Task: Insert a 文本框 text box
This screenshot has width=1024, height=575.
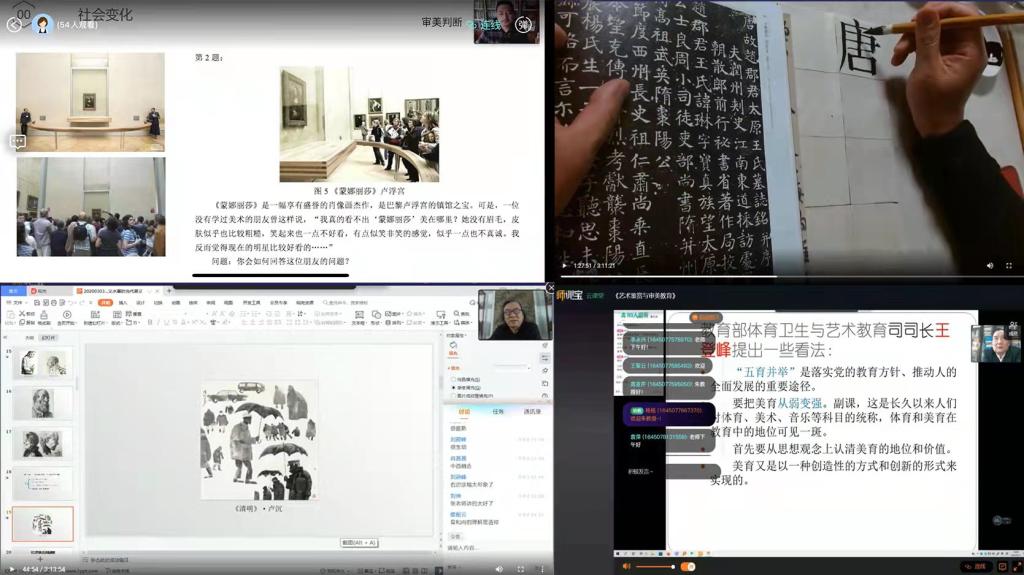Action: click(x=359, y=318)
